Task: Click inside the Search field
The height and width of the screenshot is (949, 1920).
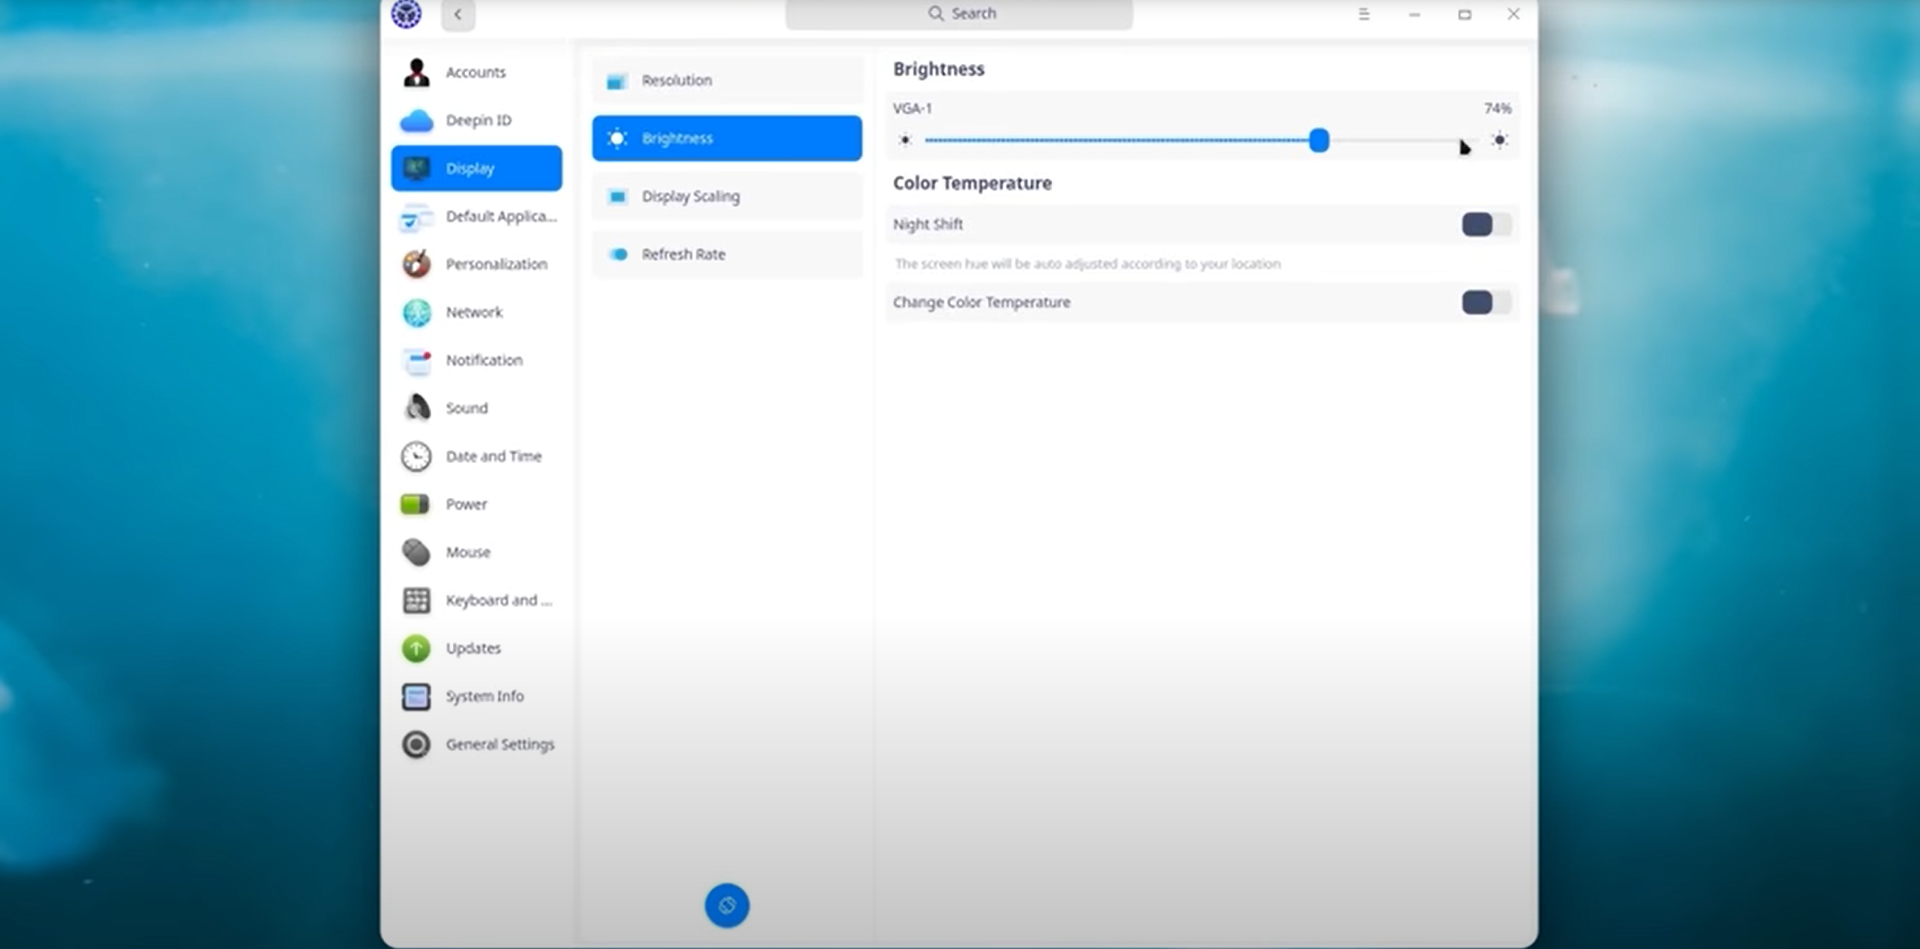Action: 958,13
